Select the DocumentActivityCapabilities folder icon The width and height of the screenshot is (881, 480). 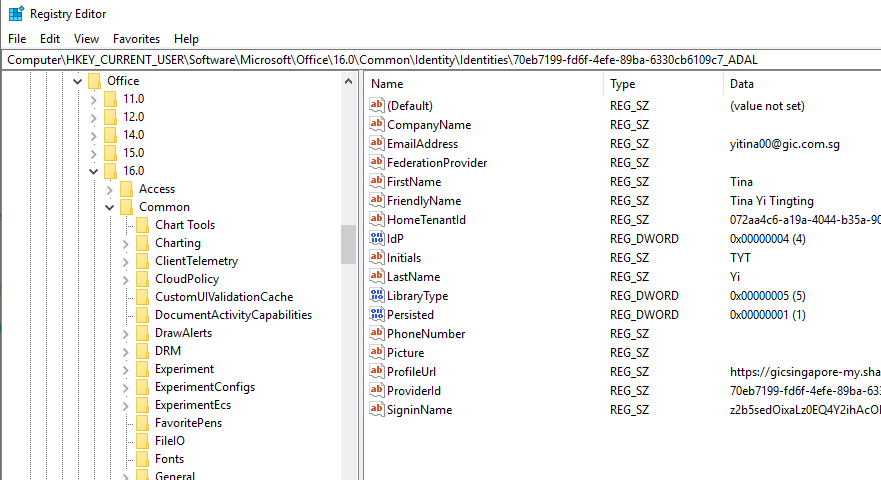tap(143, 315)
